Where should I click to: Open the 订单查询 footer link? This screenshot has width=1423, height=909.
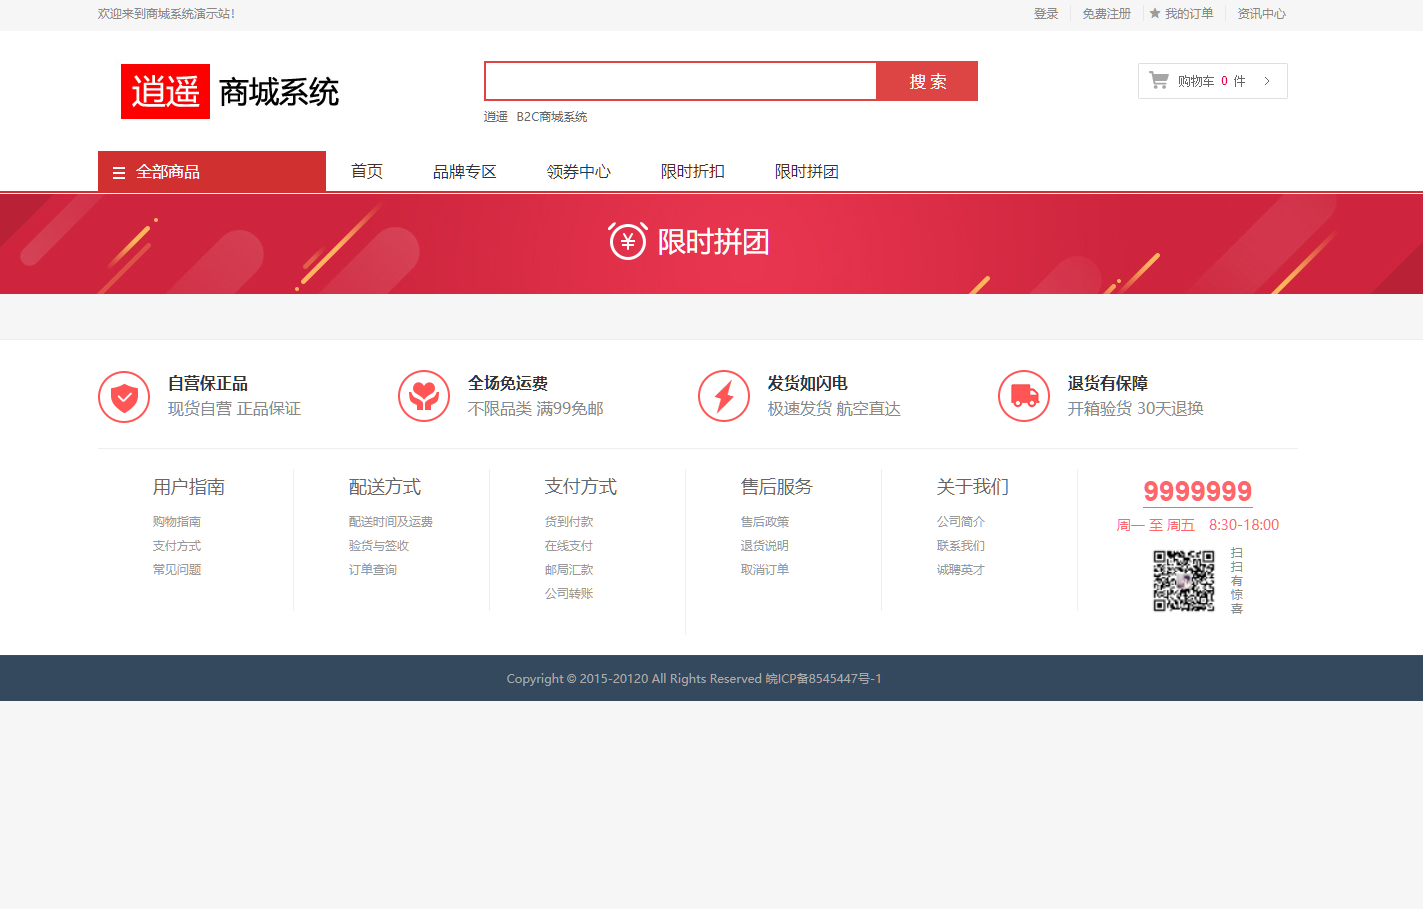[373, 570]
